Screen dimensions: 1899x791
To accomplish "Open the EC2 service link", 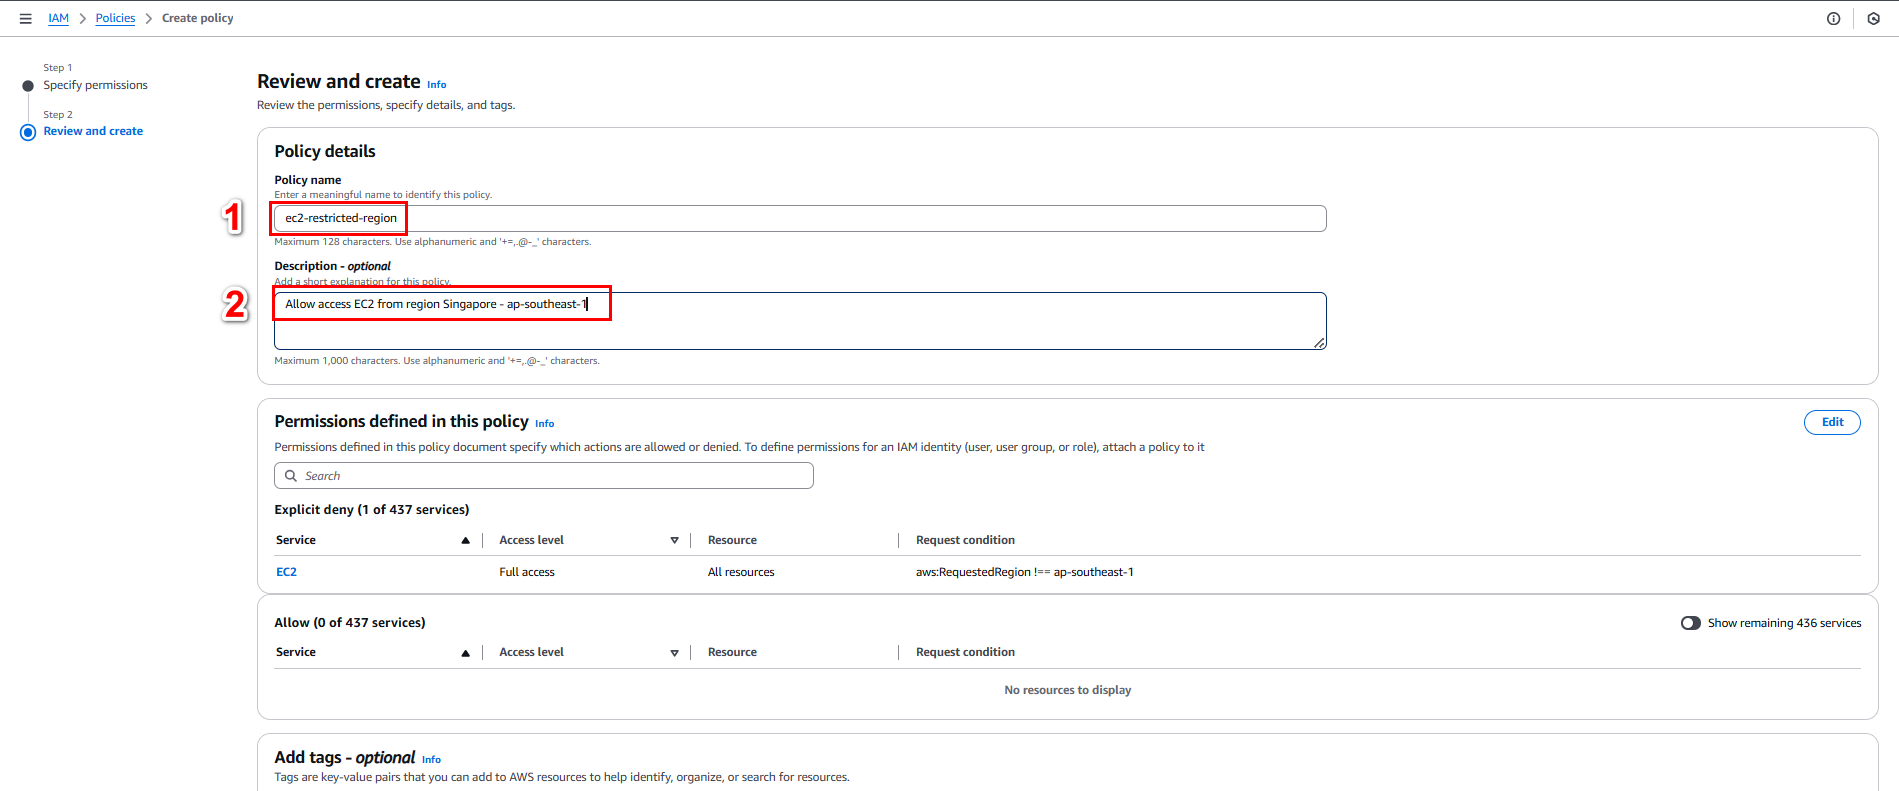I will pos(286,572).
